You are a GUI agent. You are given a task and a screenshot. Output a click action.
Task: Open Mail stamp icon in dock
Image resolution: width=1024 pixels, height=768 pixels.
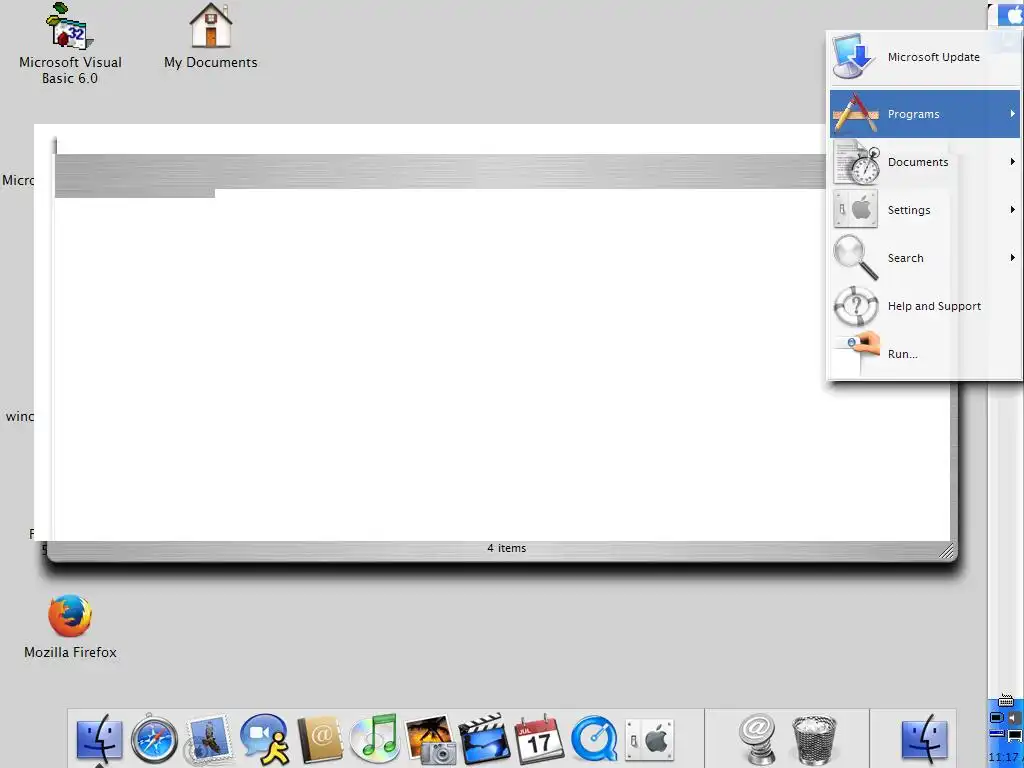click(208, 739)
